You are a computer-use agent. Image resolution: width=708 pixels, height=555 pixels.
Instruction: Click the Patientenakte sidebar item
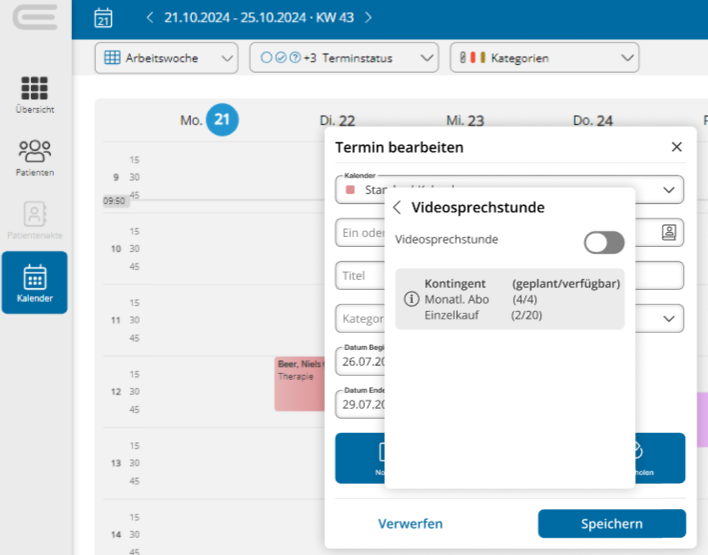tap(35, 220)
